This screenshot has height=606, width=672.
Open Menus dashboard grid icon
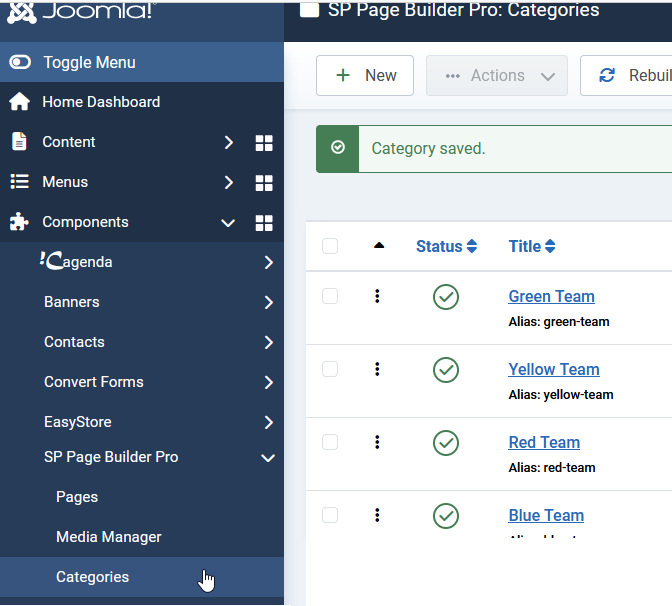tap(264, 183)
